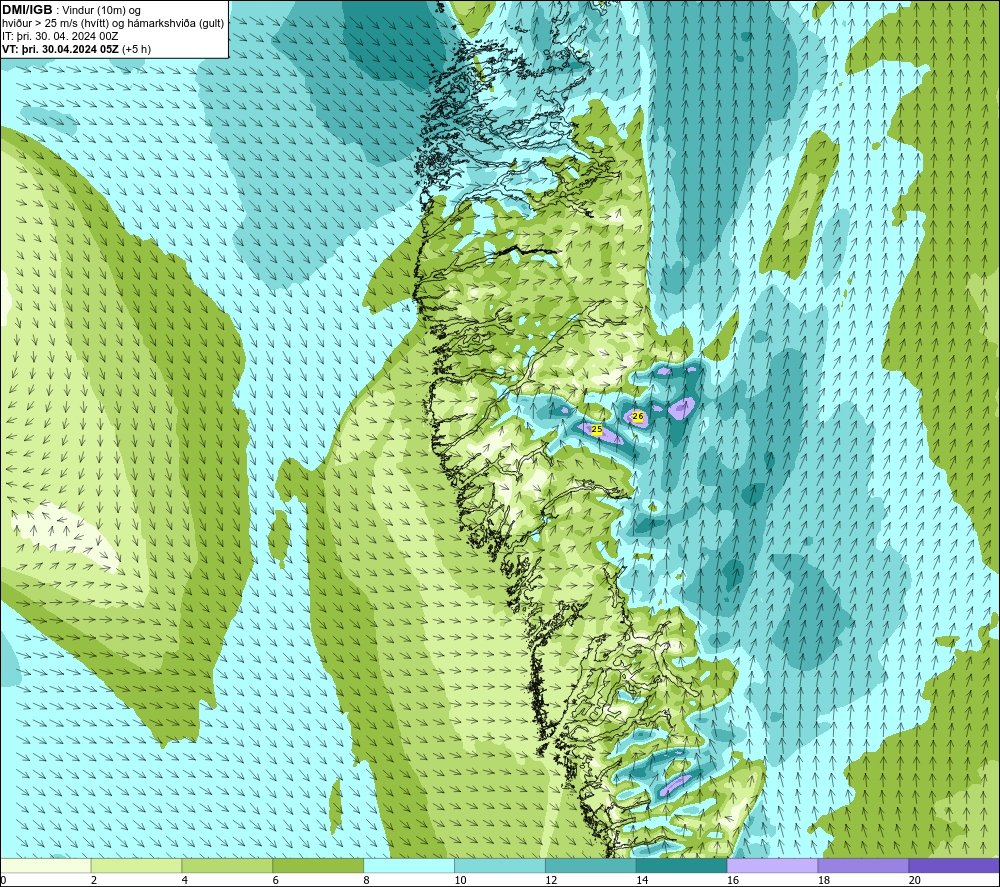1000x887 pixels.
Task: Click the 'hviður > 25 m/s' legend line
Action: click(x=113, y=23)
